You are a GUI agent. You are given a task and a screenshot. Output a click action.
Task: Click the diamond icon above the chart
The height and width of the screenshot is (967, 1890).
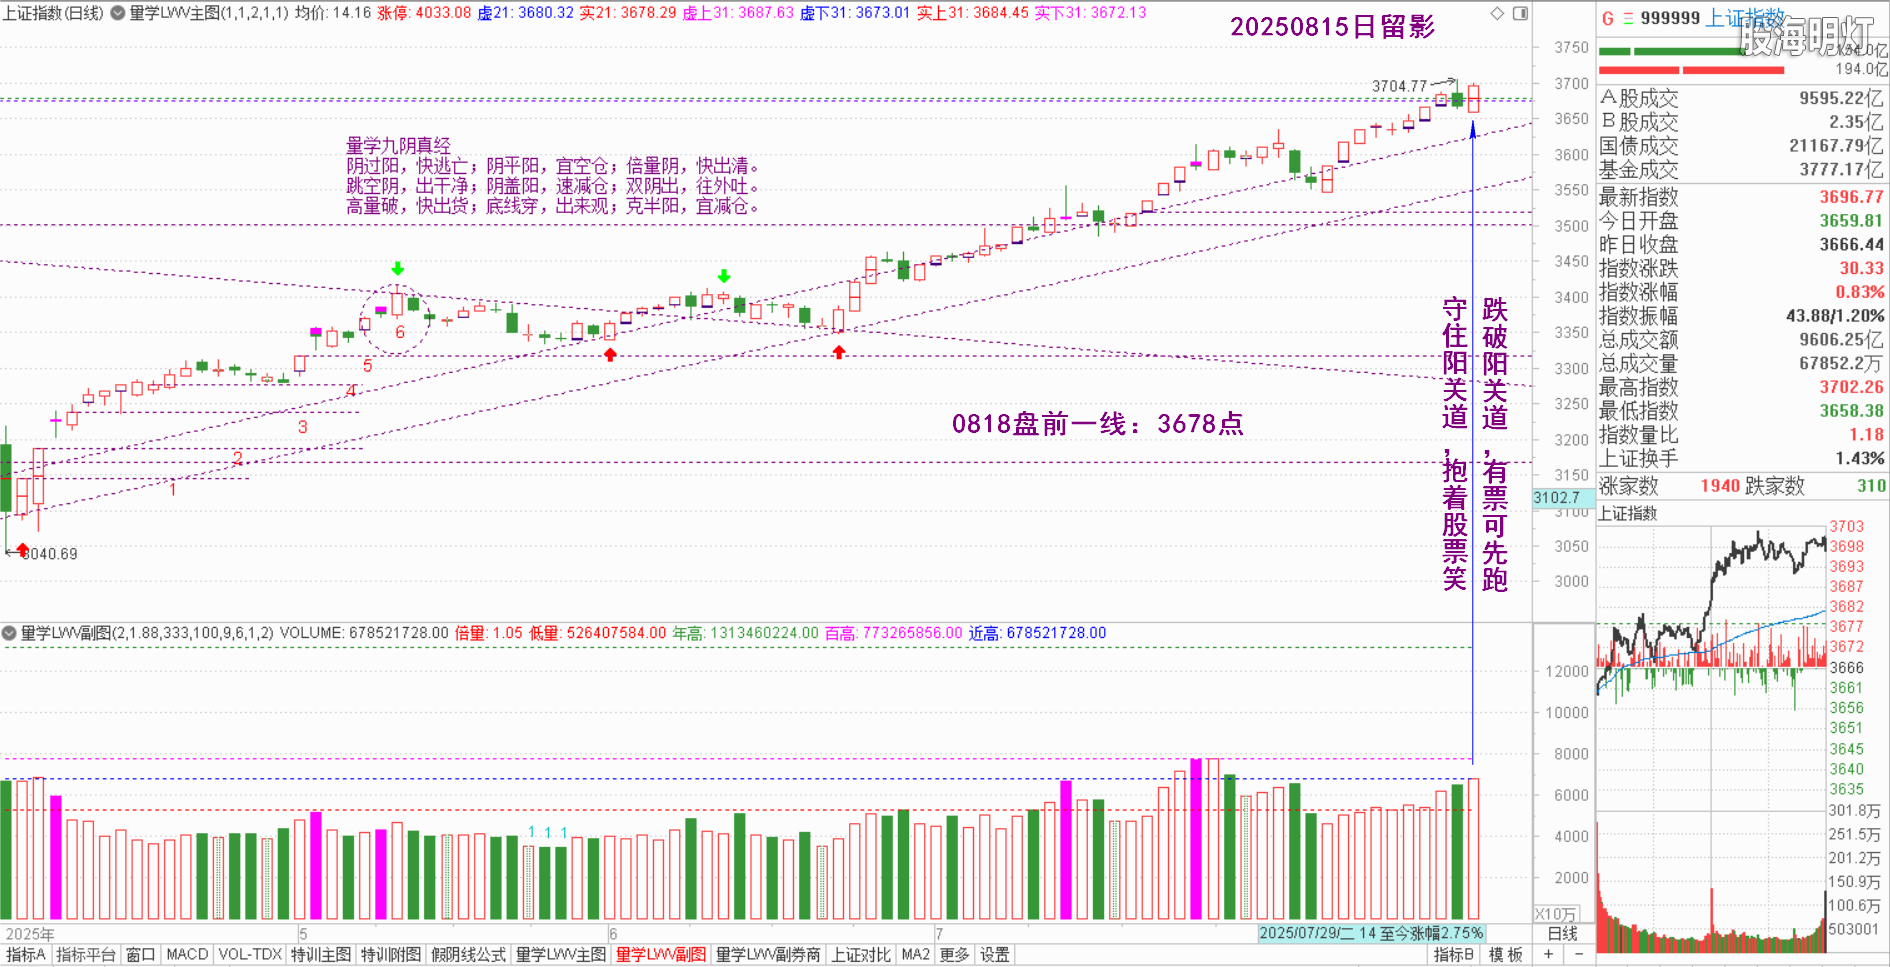tap(1497, 13)
